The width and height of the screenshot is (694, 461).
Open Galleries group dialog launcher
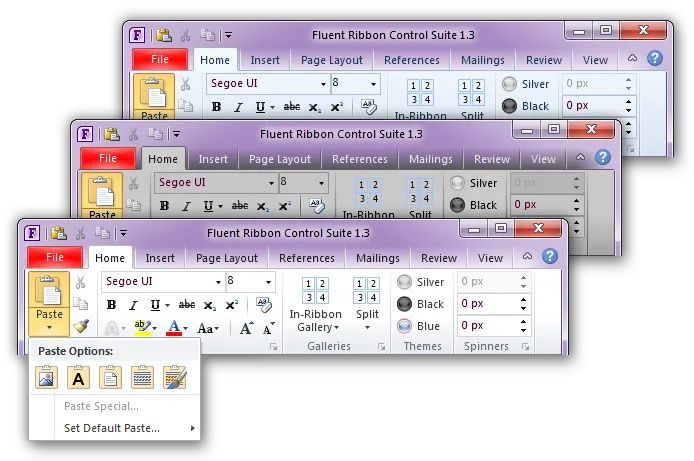pyautogui.click(x=382, y=347)
